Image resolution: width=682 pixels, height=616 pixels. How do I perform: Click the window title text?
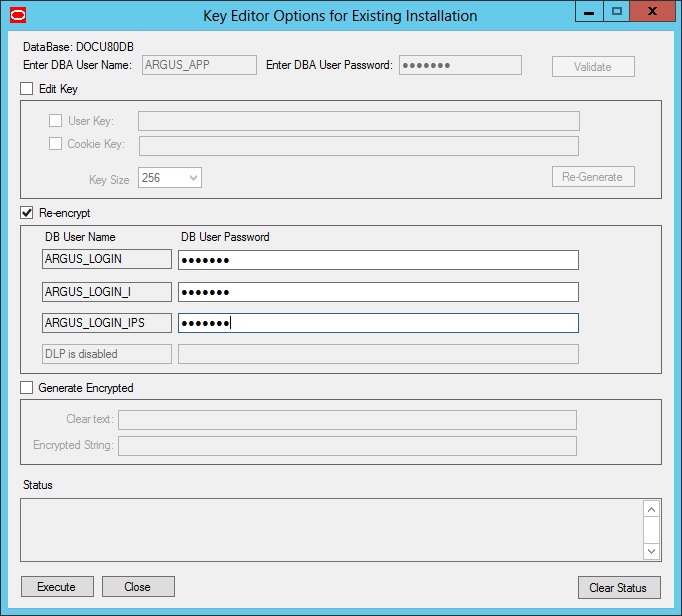pyautogui.click(x=340, y=16)
